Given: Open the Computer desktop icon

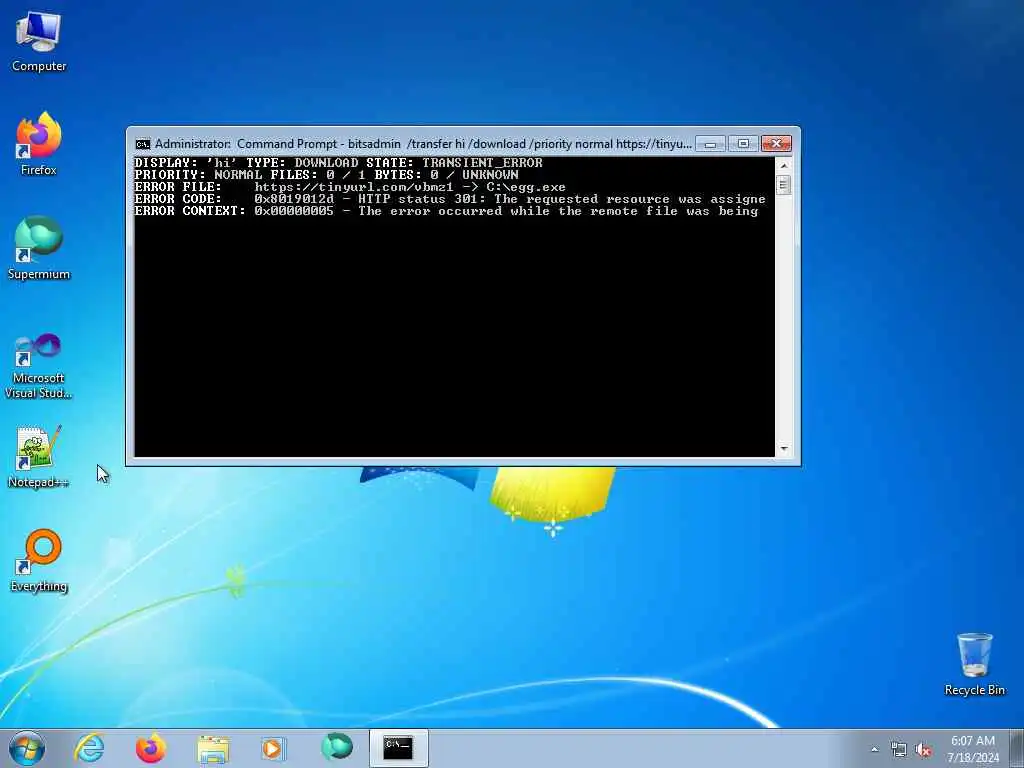Looking at the screenshot, I should pos(39,42).
